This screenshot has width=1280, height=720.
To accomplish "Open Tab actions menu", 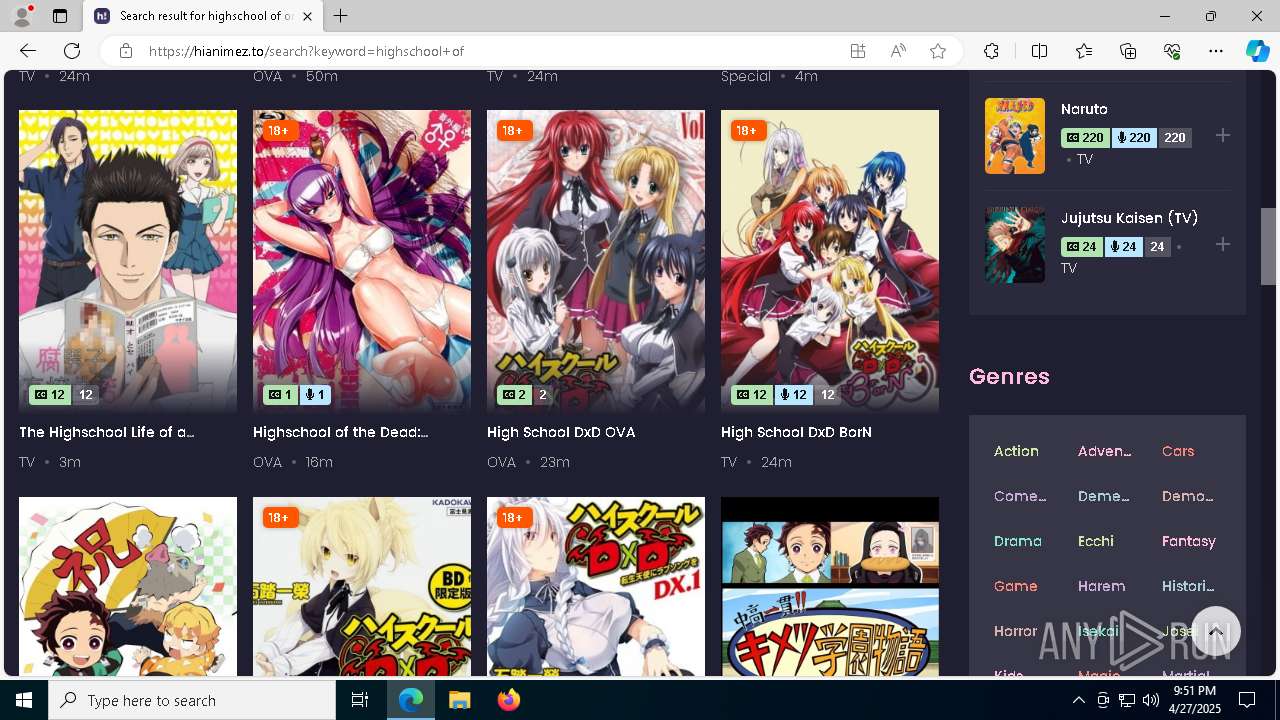I will [60, 16].
